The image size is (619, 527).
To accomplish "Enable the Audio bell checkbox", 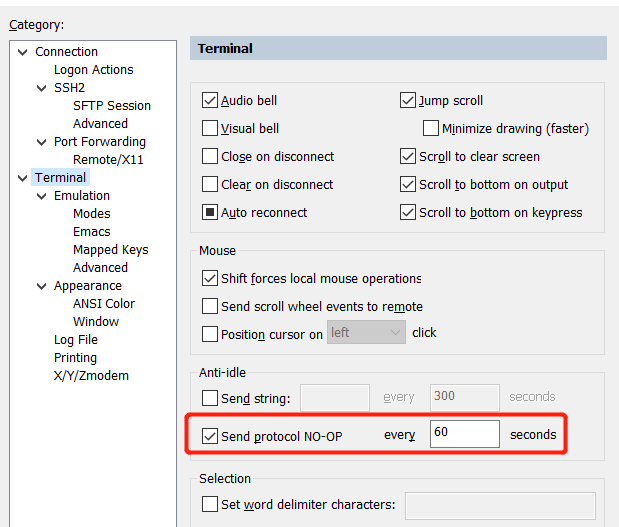I will tap(210, 100).
